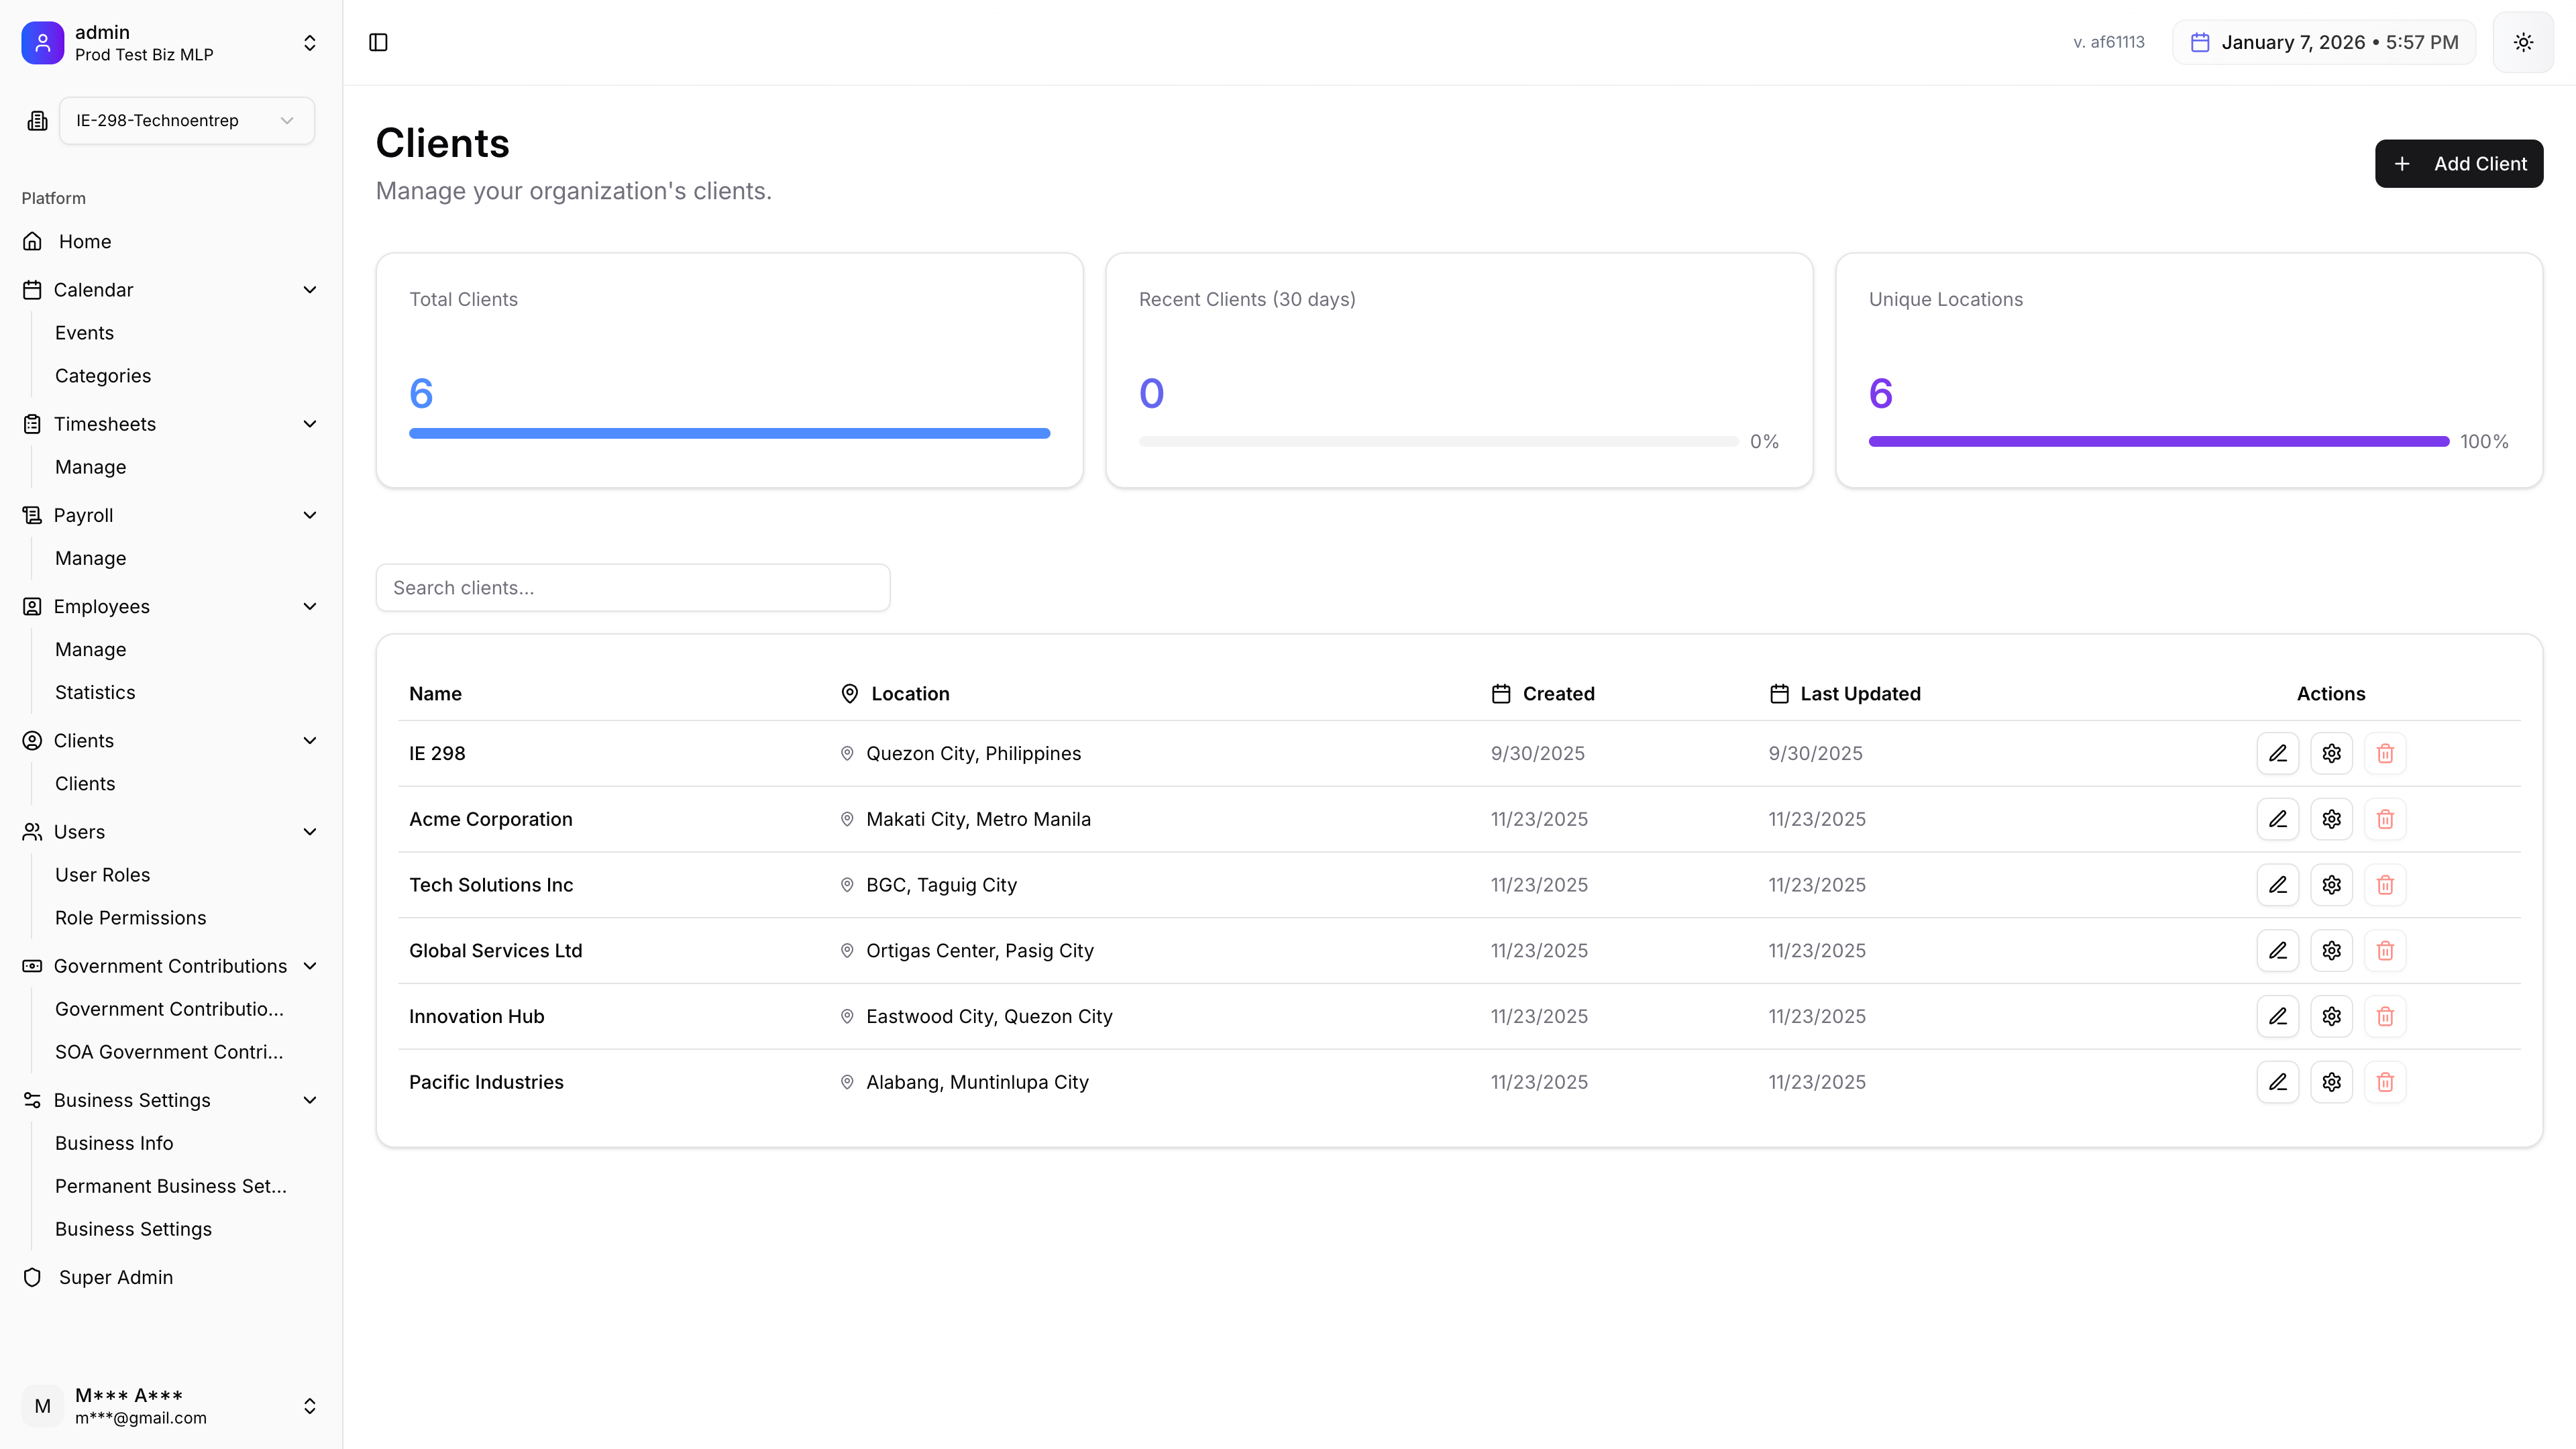This screenshot has width=2576, height=1449.
Task: Toggle light/dark theme sun button
Action: (x=2523, y=42)
